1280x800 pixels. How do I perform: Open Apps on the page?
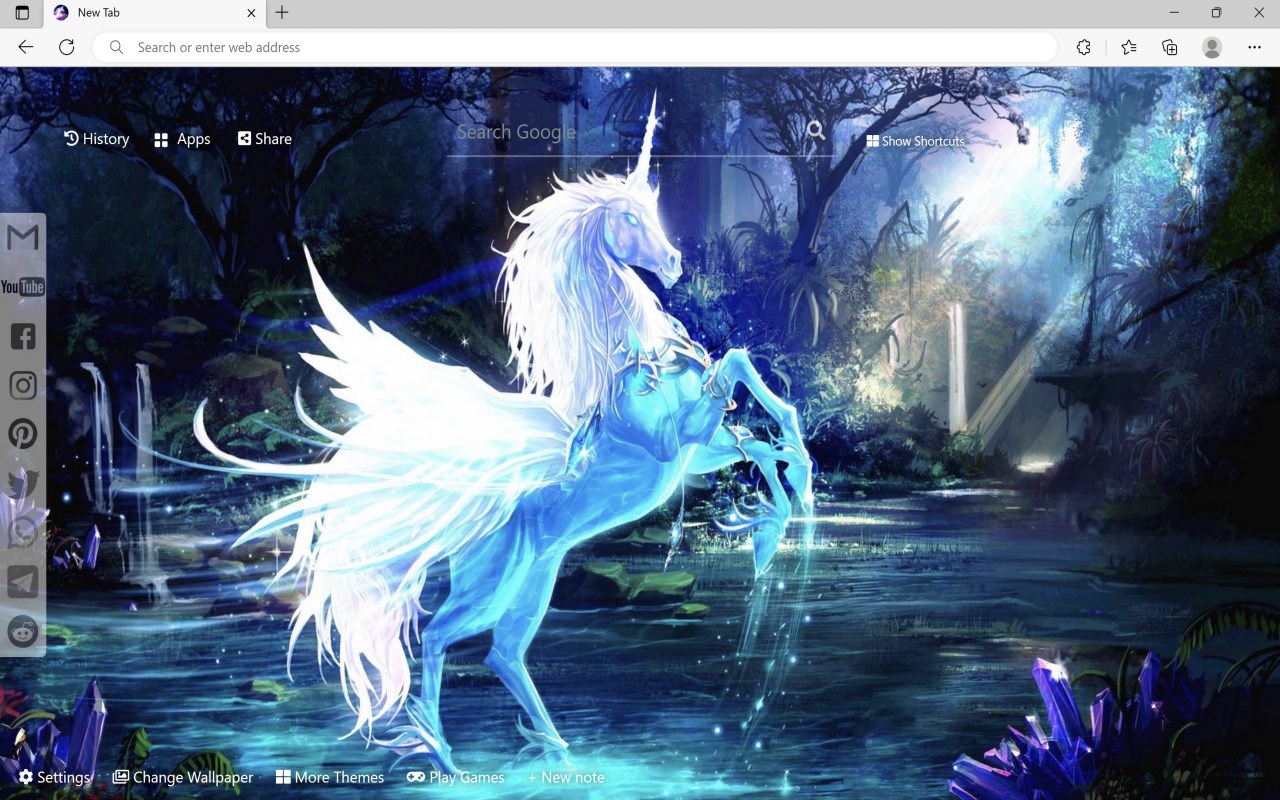coord(182,139)
